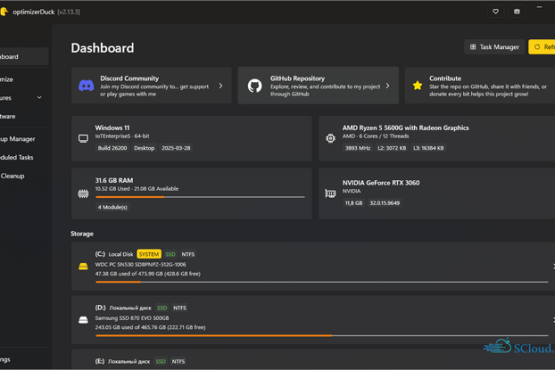Click the optimizerDuck duck logo
Image resolution: width=555 pixels, height=370 pixels.
pyautogui.click(x=4, y=12)
